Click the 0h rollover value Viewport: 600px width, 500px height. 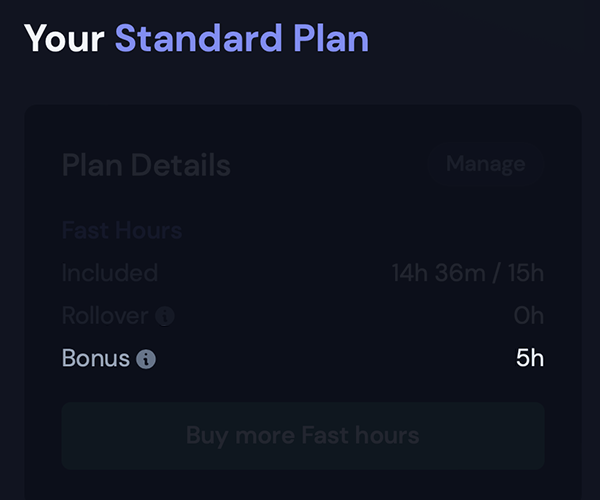529,316
